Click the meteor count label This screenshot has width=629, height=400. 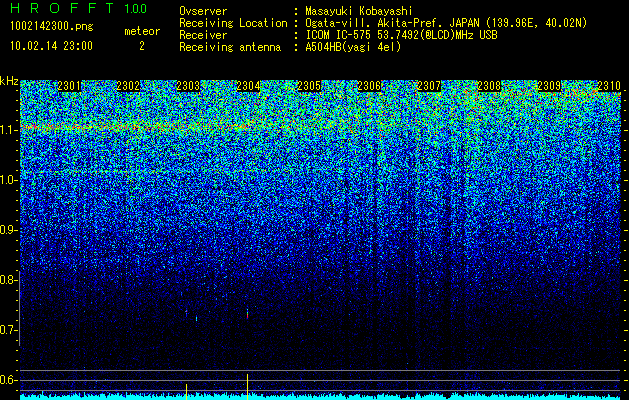[142, 31]
